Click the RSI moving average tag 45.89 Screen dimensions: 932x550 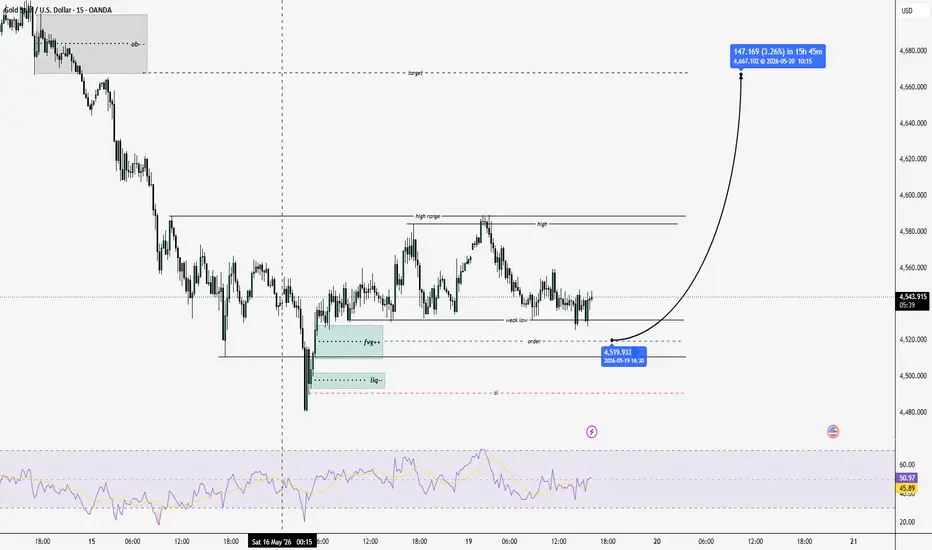[907, 488]
